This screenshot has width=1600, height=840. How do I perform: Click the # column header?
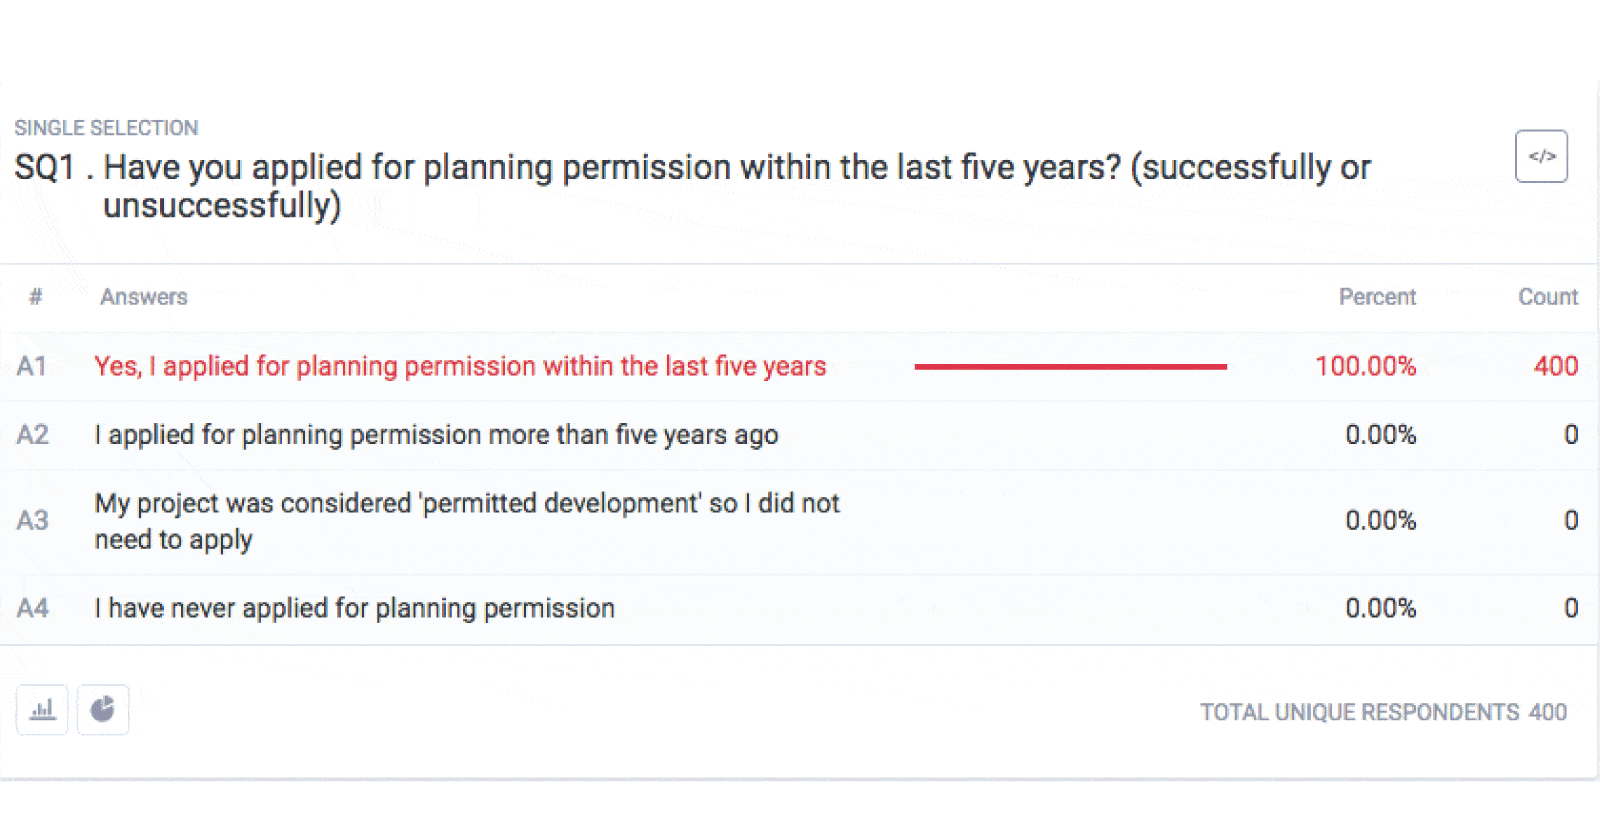(x=35, y=297)
